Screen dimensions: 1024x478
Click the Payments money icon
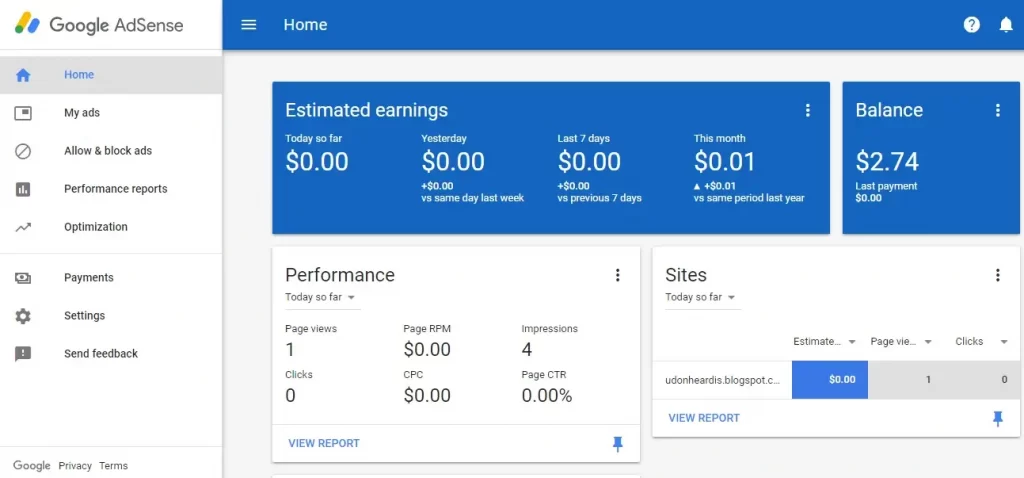pos(23,278)
